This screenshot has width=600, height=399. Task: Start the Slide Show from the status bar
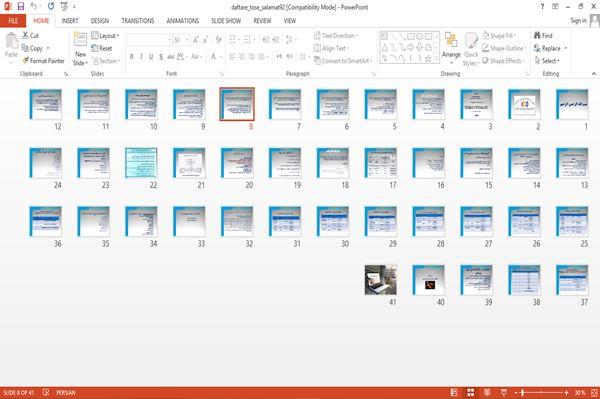(504, 392)
